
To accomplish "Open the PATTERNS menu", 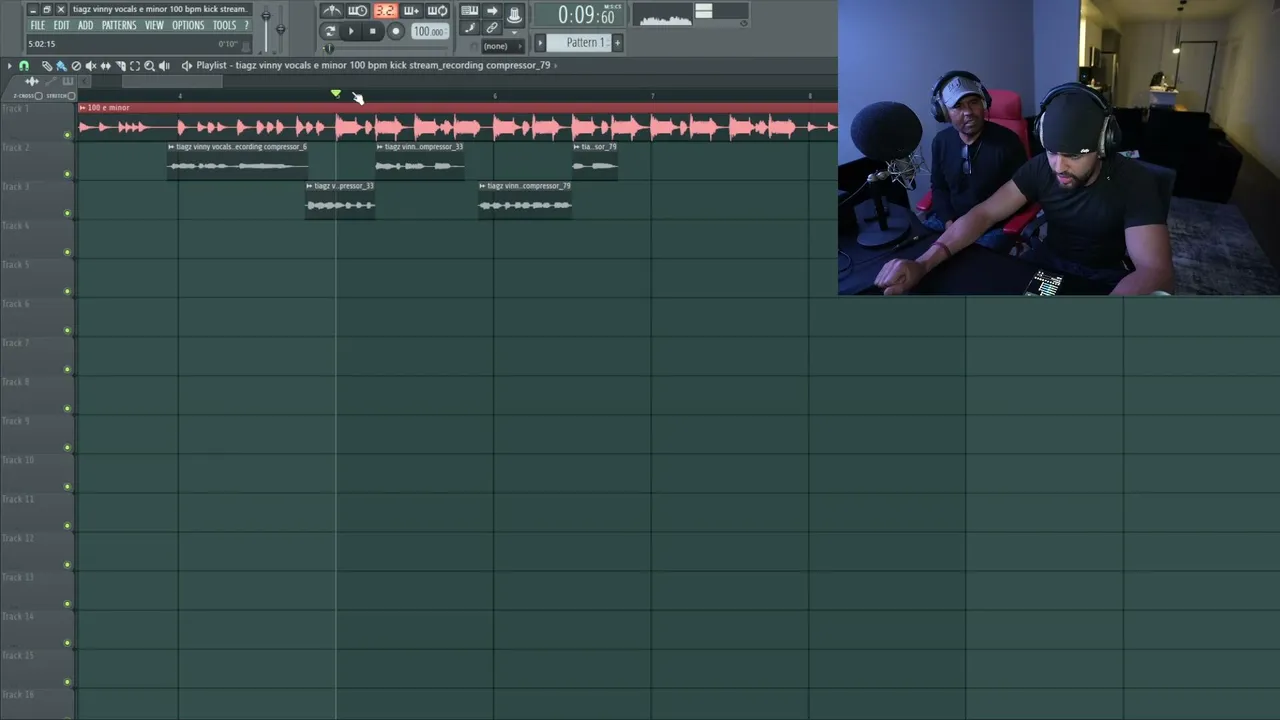I will click(119, 25).
